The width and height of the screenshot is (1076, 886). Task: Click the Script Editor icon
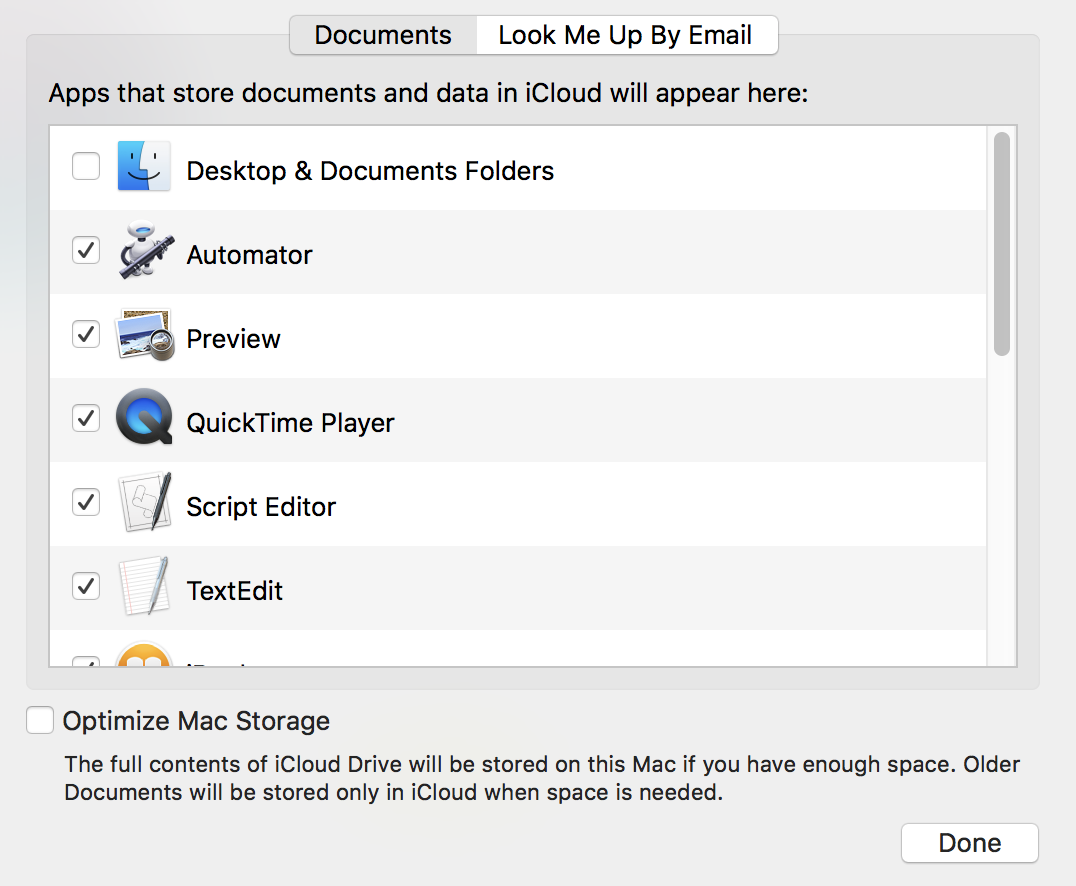point(144,502)
